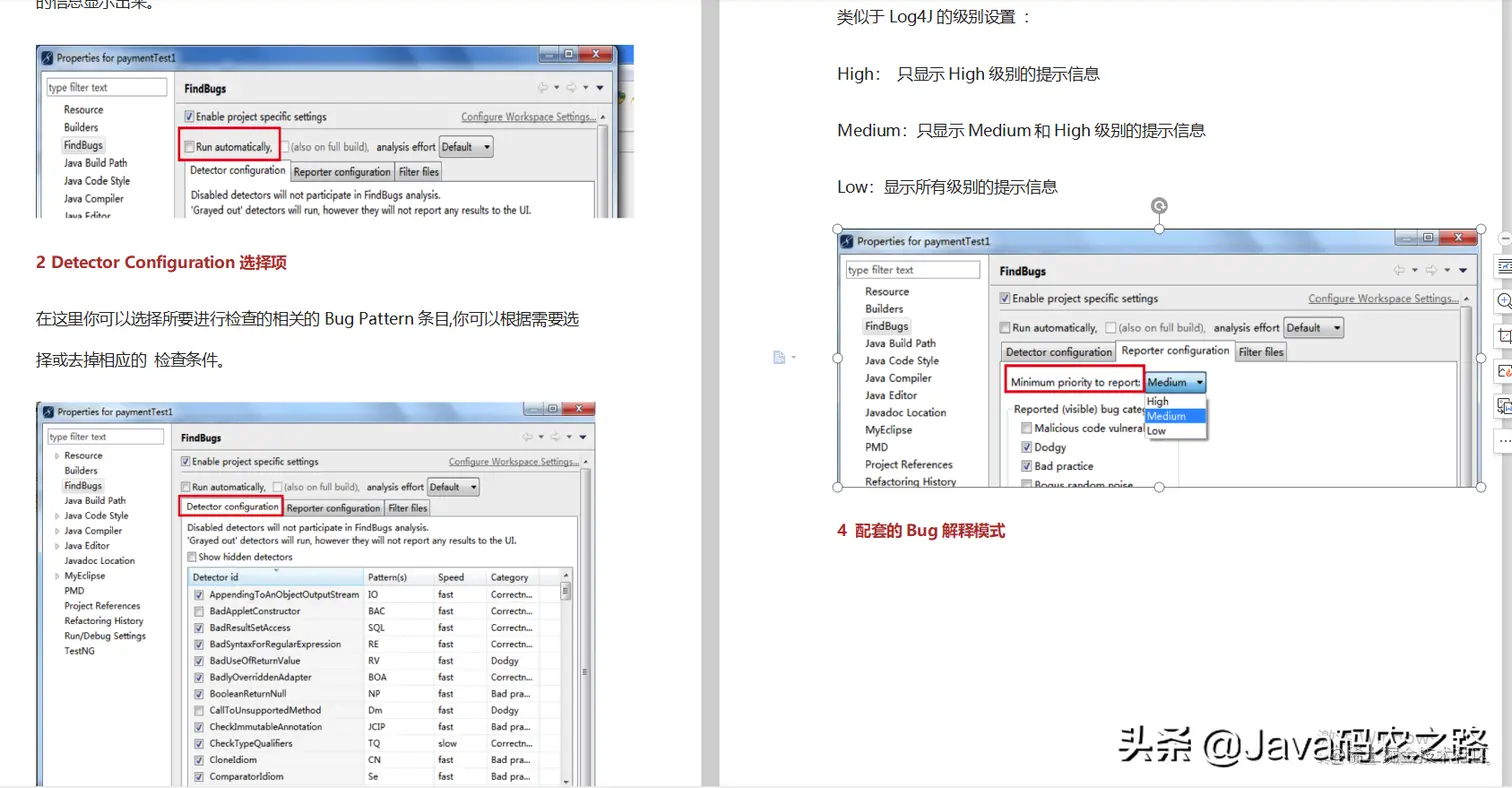Open the screenshot crop tool in right sidebar
Viewport: 1512px width, 788px height.
(1505, 336)
